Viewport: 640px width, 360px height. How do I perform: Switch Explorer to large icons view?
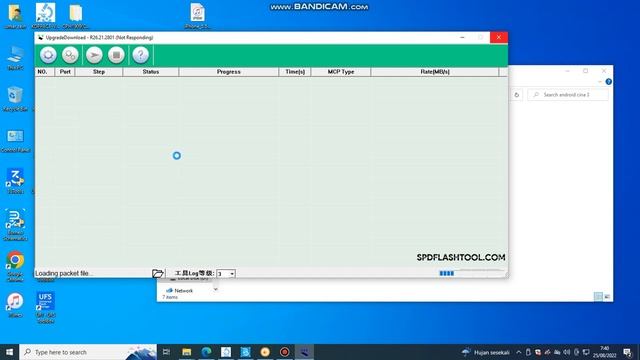pos(607,296)
